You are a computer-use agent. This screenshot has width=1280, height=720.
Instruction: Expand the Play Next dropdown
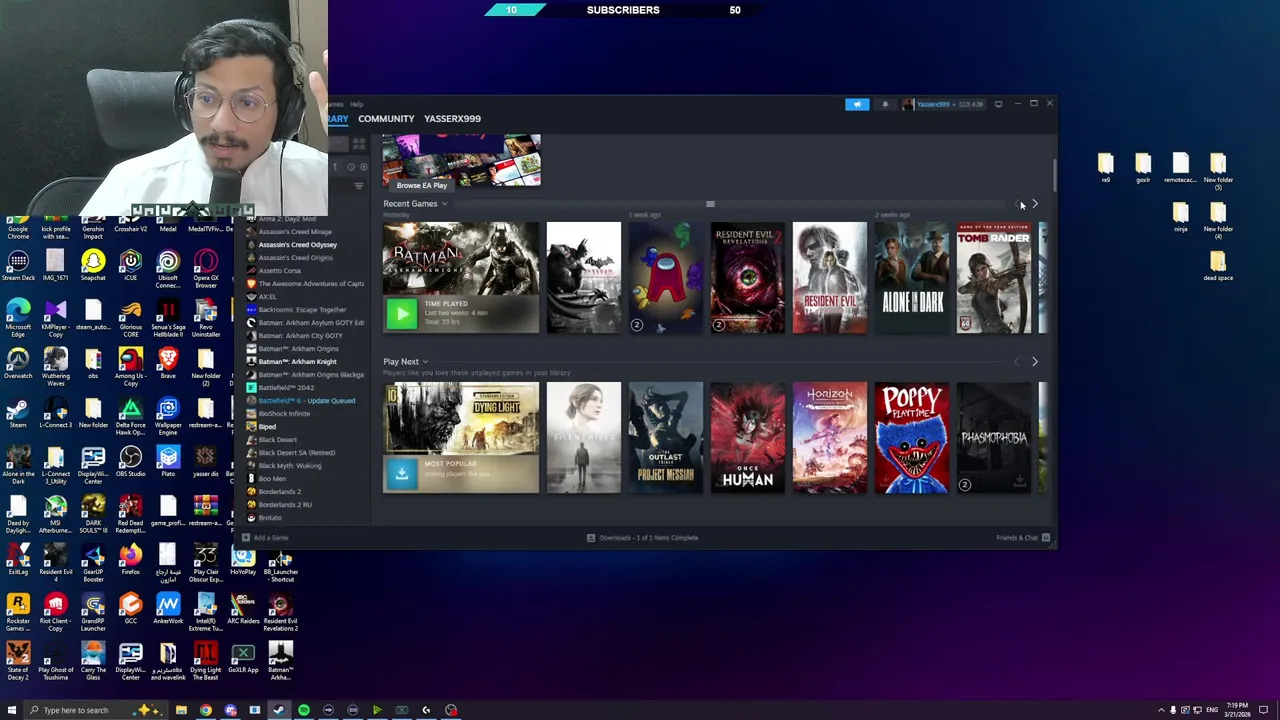pyautogui.click(x=425, y=362)
